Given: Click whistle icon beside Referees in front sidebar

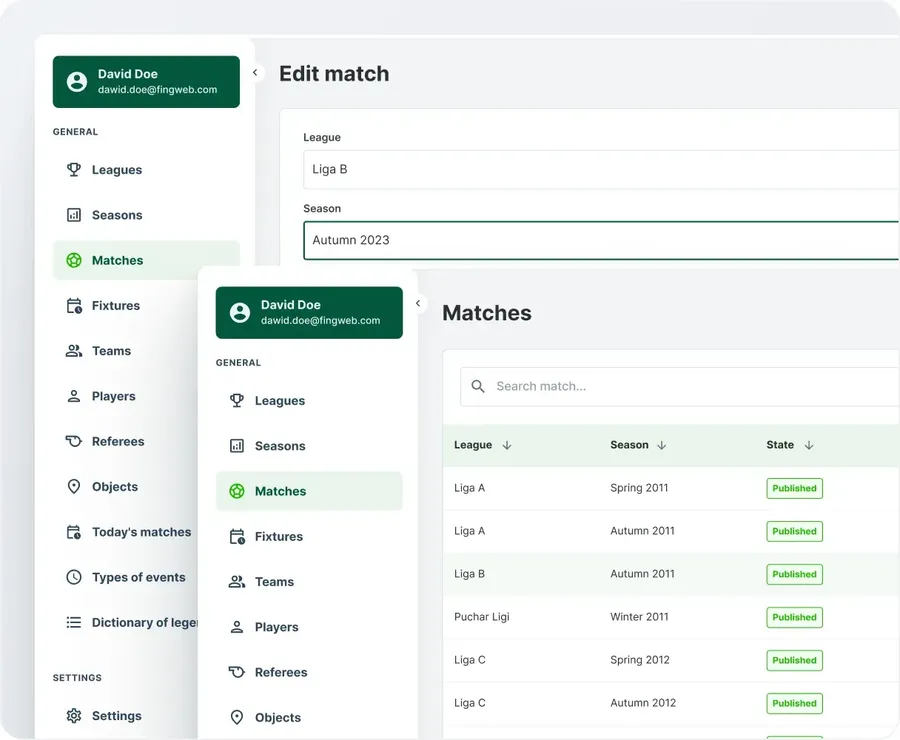Looking at the screenshot, I should (x=237, y=672).
